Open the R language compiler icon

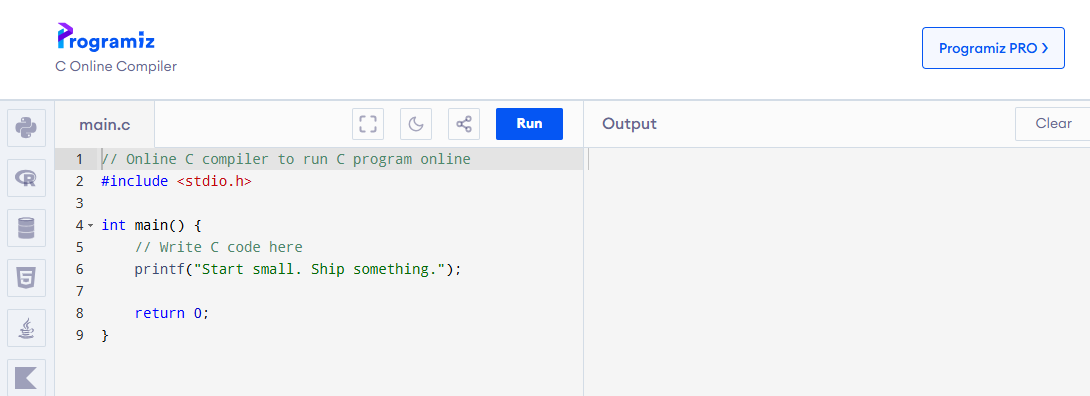26,178
